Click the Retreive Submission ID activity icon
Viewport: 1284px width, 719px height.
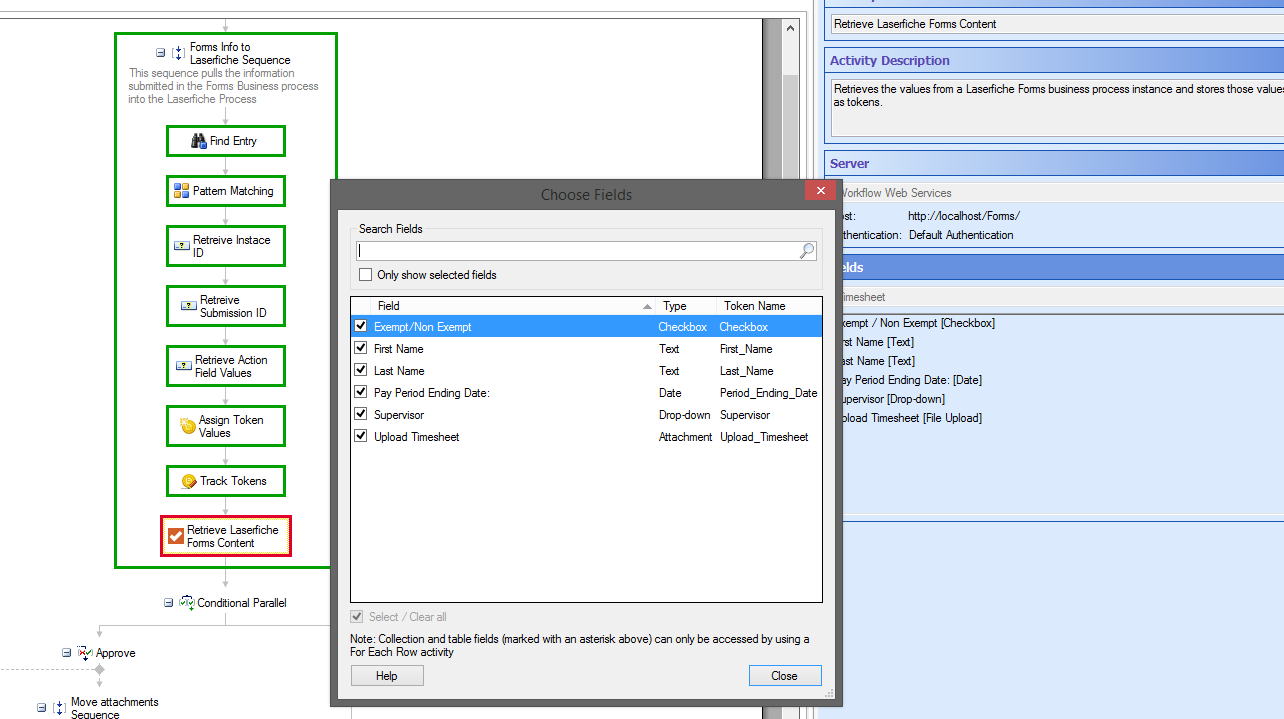pos(189,305)
